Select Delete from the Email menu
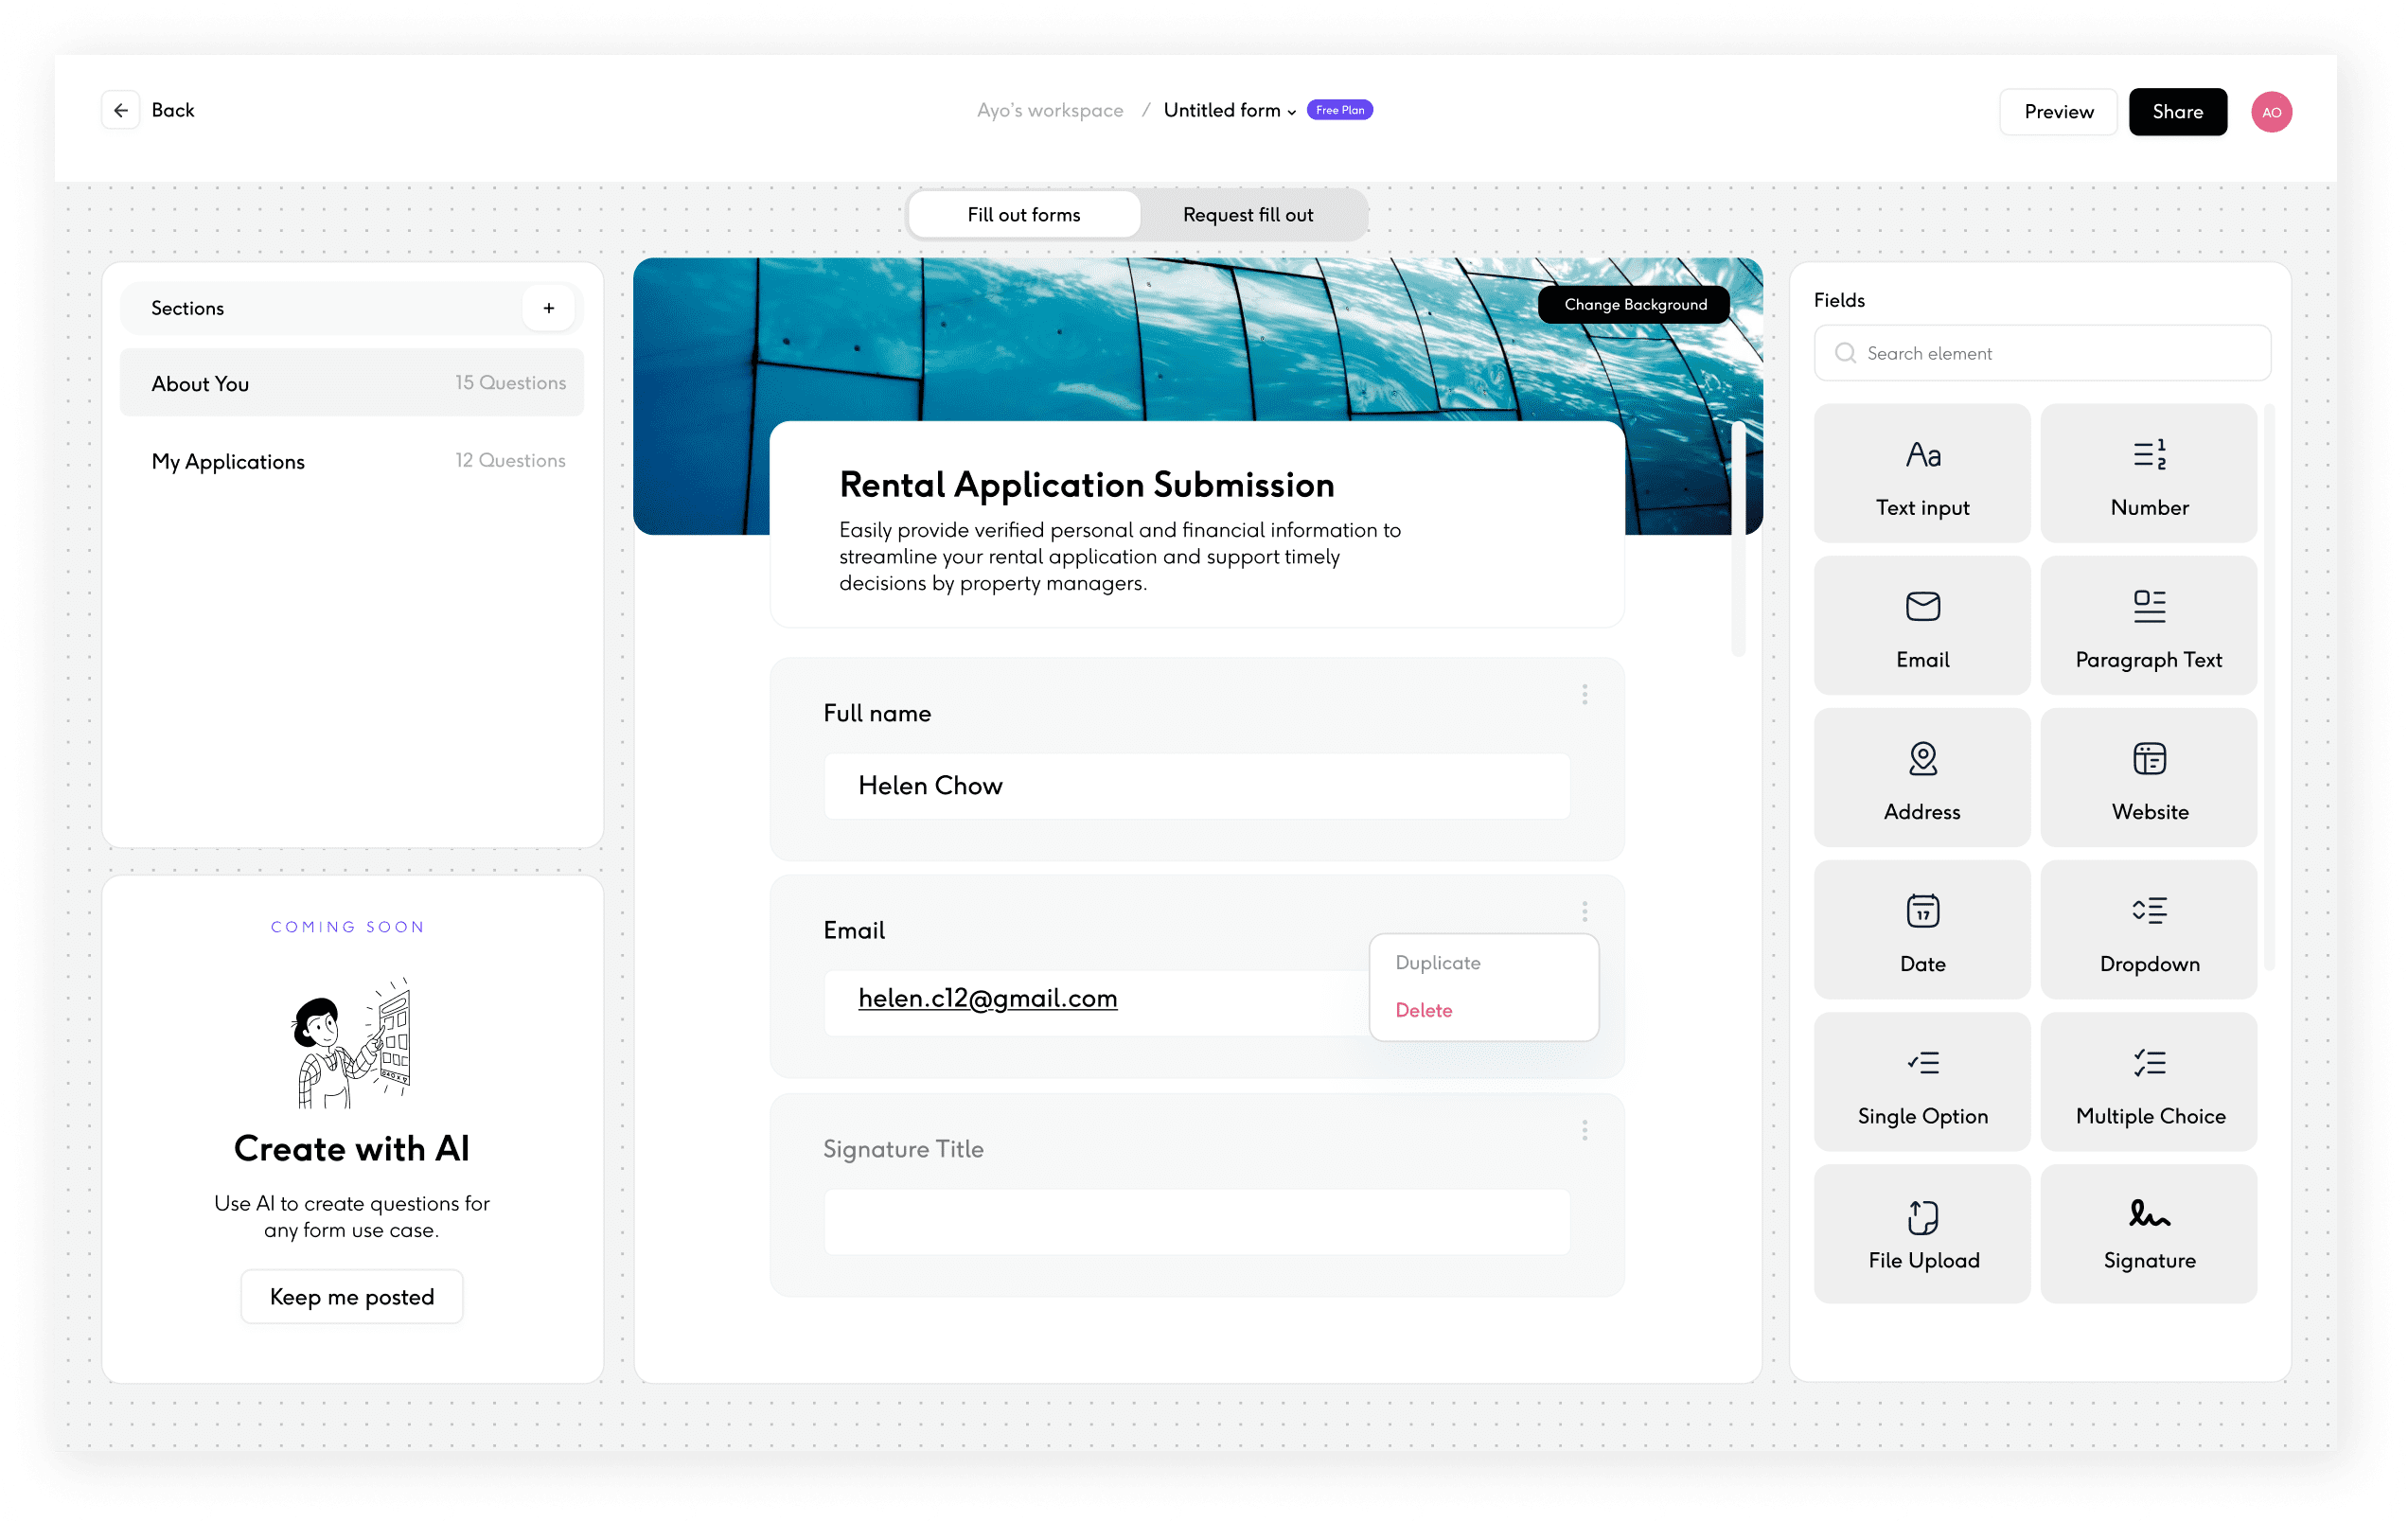This screenshot has width=2408, height=1522. click(x=1423, y=1010)
